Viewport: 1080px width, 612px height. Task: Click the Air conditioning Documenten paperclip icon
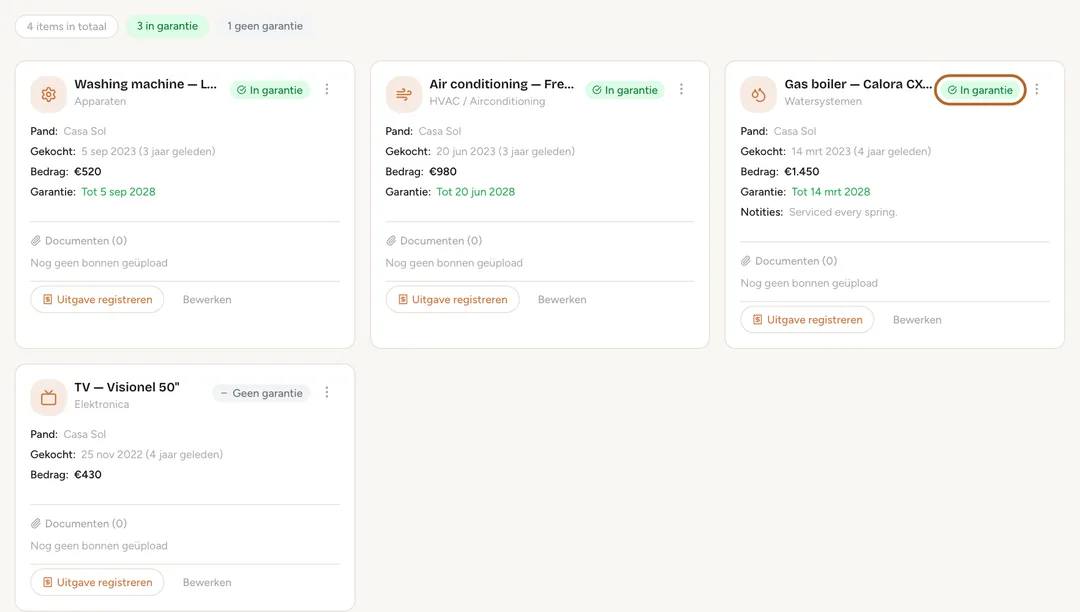coord(391,241)
